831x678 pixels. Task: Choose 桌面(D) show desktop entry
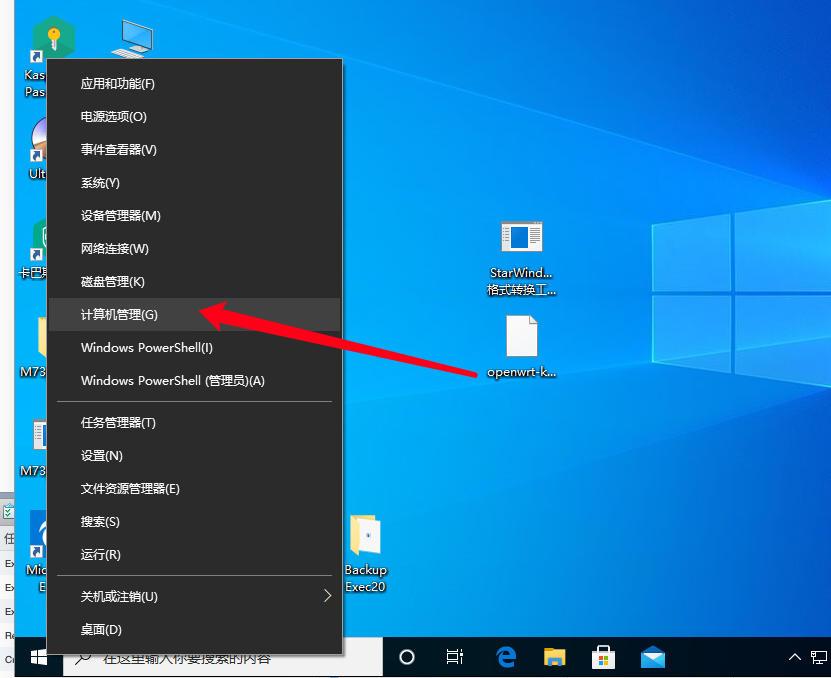click(195, 629)
